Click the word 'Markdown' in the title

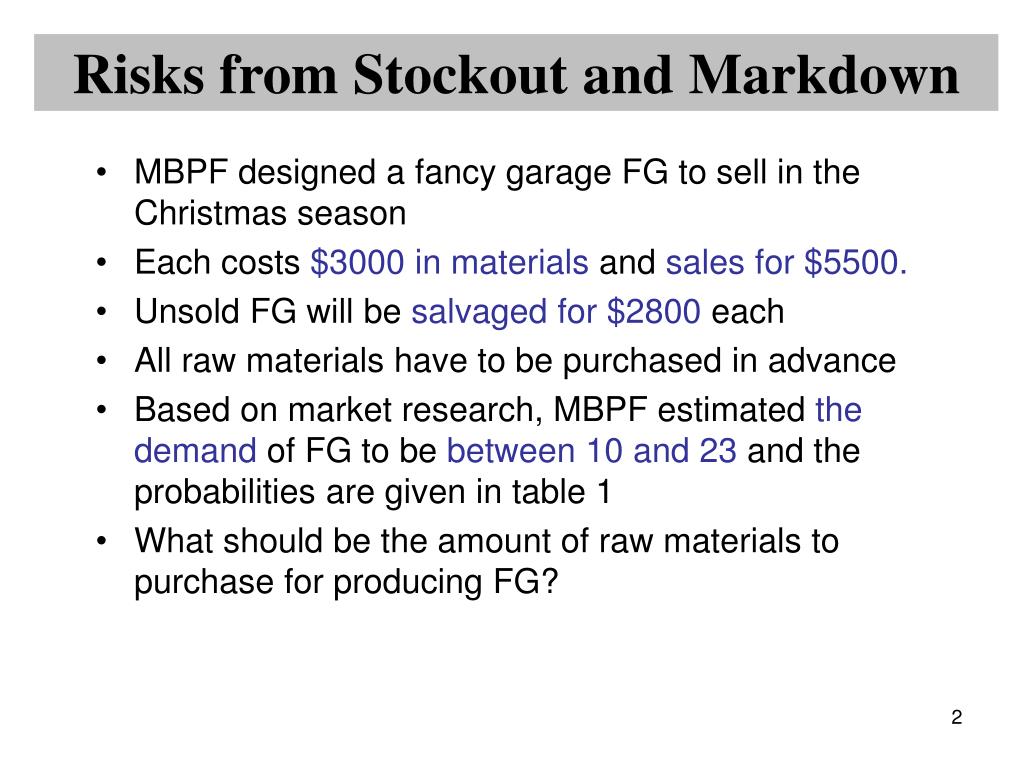[824, 74]
